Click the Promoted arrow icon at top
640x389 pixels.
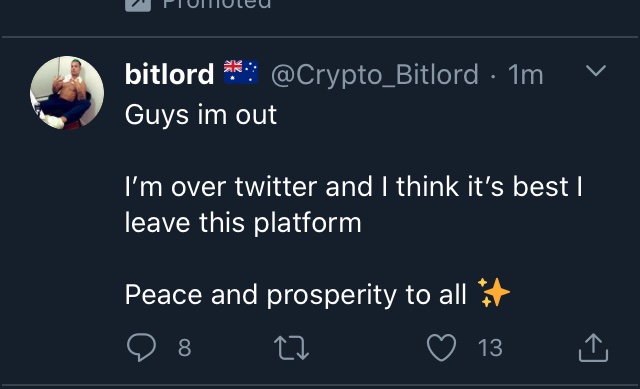(x=138, y=4)
